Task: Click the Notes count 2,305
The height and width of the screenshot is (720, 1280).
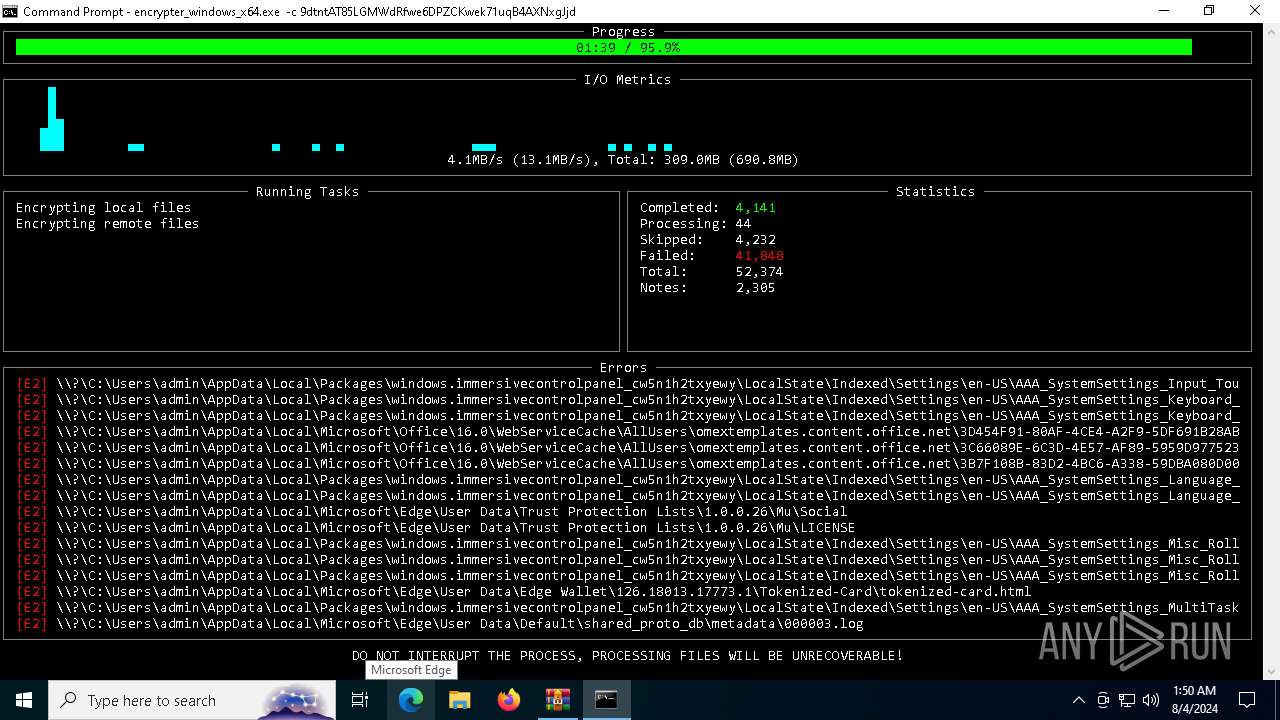Action: pyautogui.click(x=755, y=288)
